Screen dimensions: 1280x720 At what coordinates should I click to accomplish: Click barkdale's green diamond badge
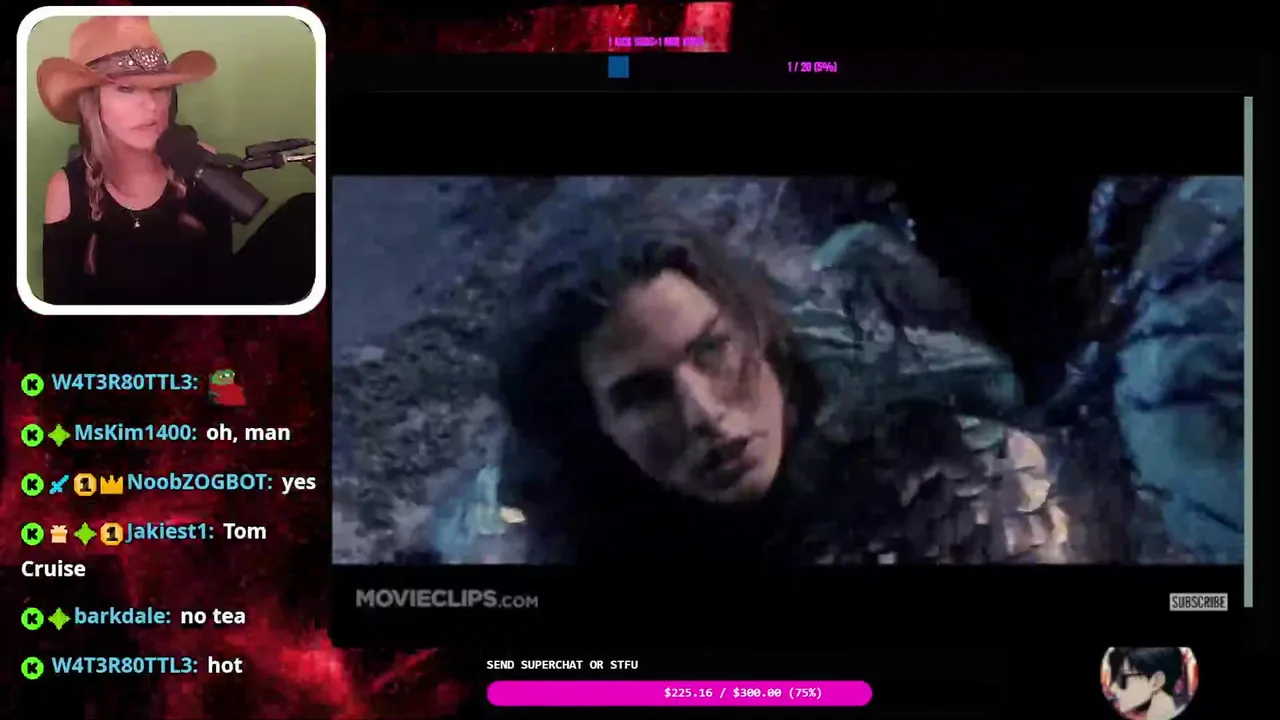pyautogui.click(x=59, y=618)
